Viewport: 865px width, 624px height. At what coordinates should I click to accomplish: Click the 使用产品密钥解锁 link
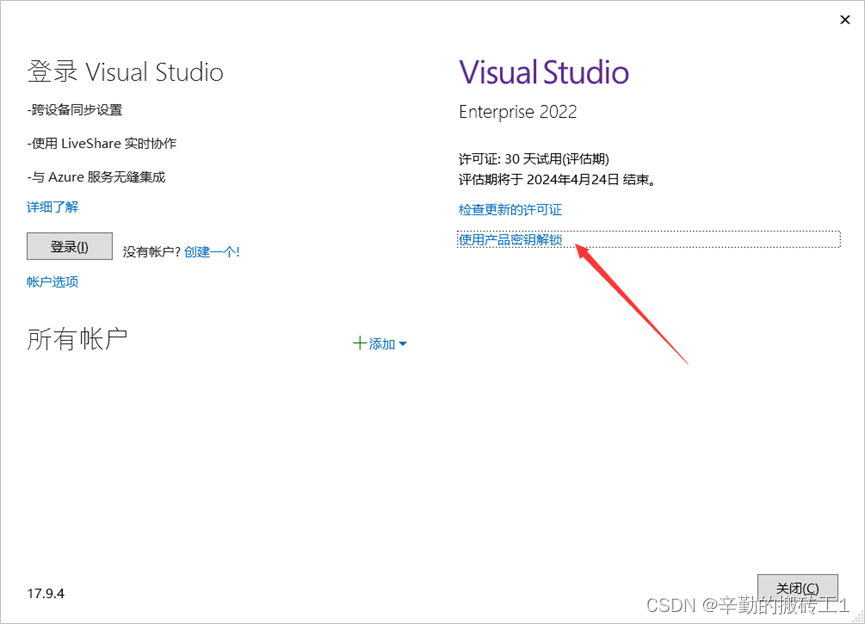(x=511, y=239)
